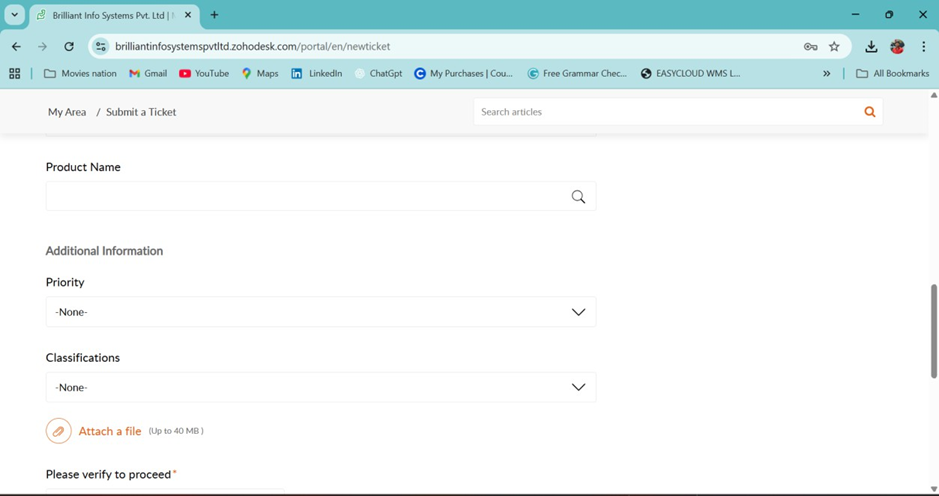939x496 pixels.
Task: Open the Google apps grid icon
Action: [x=14, y=73]
